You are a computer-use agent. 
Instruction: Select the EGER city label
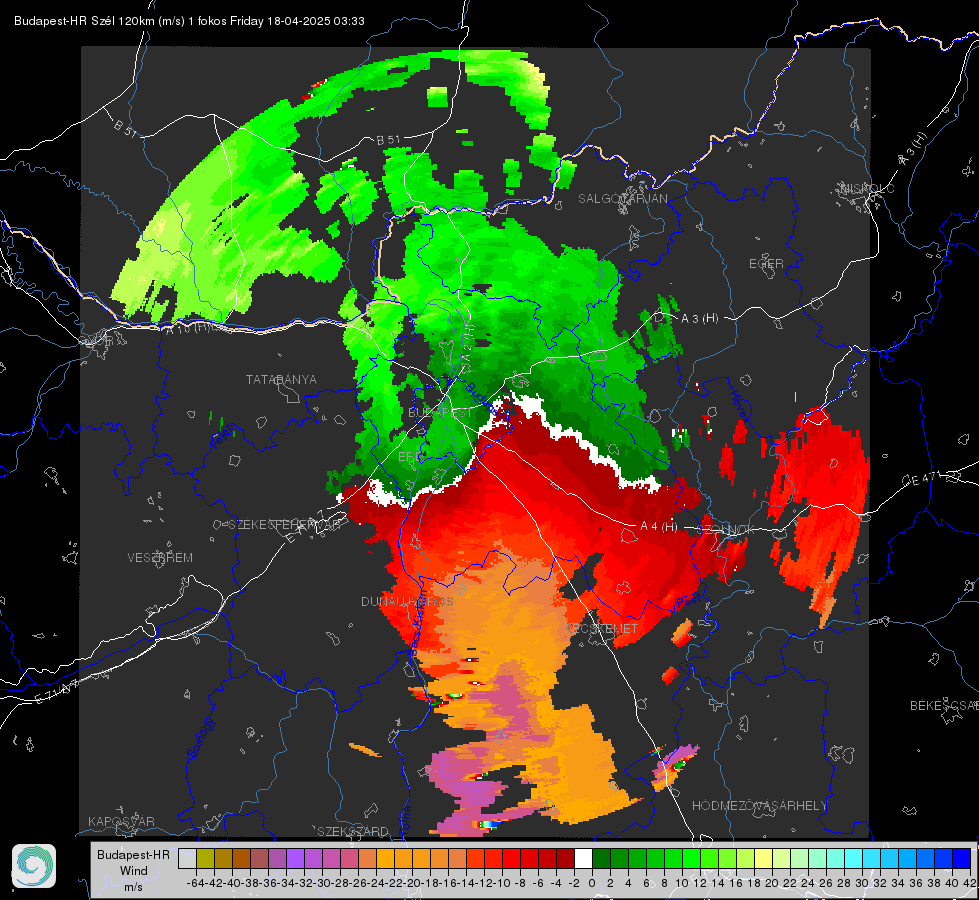[x=766, y=264]
